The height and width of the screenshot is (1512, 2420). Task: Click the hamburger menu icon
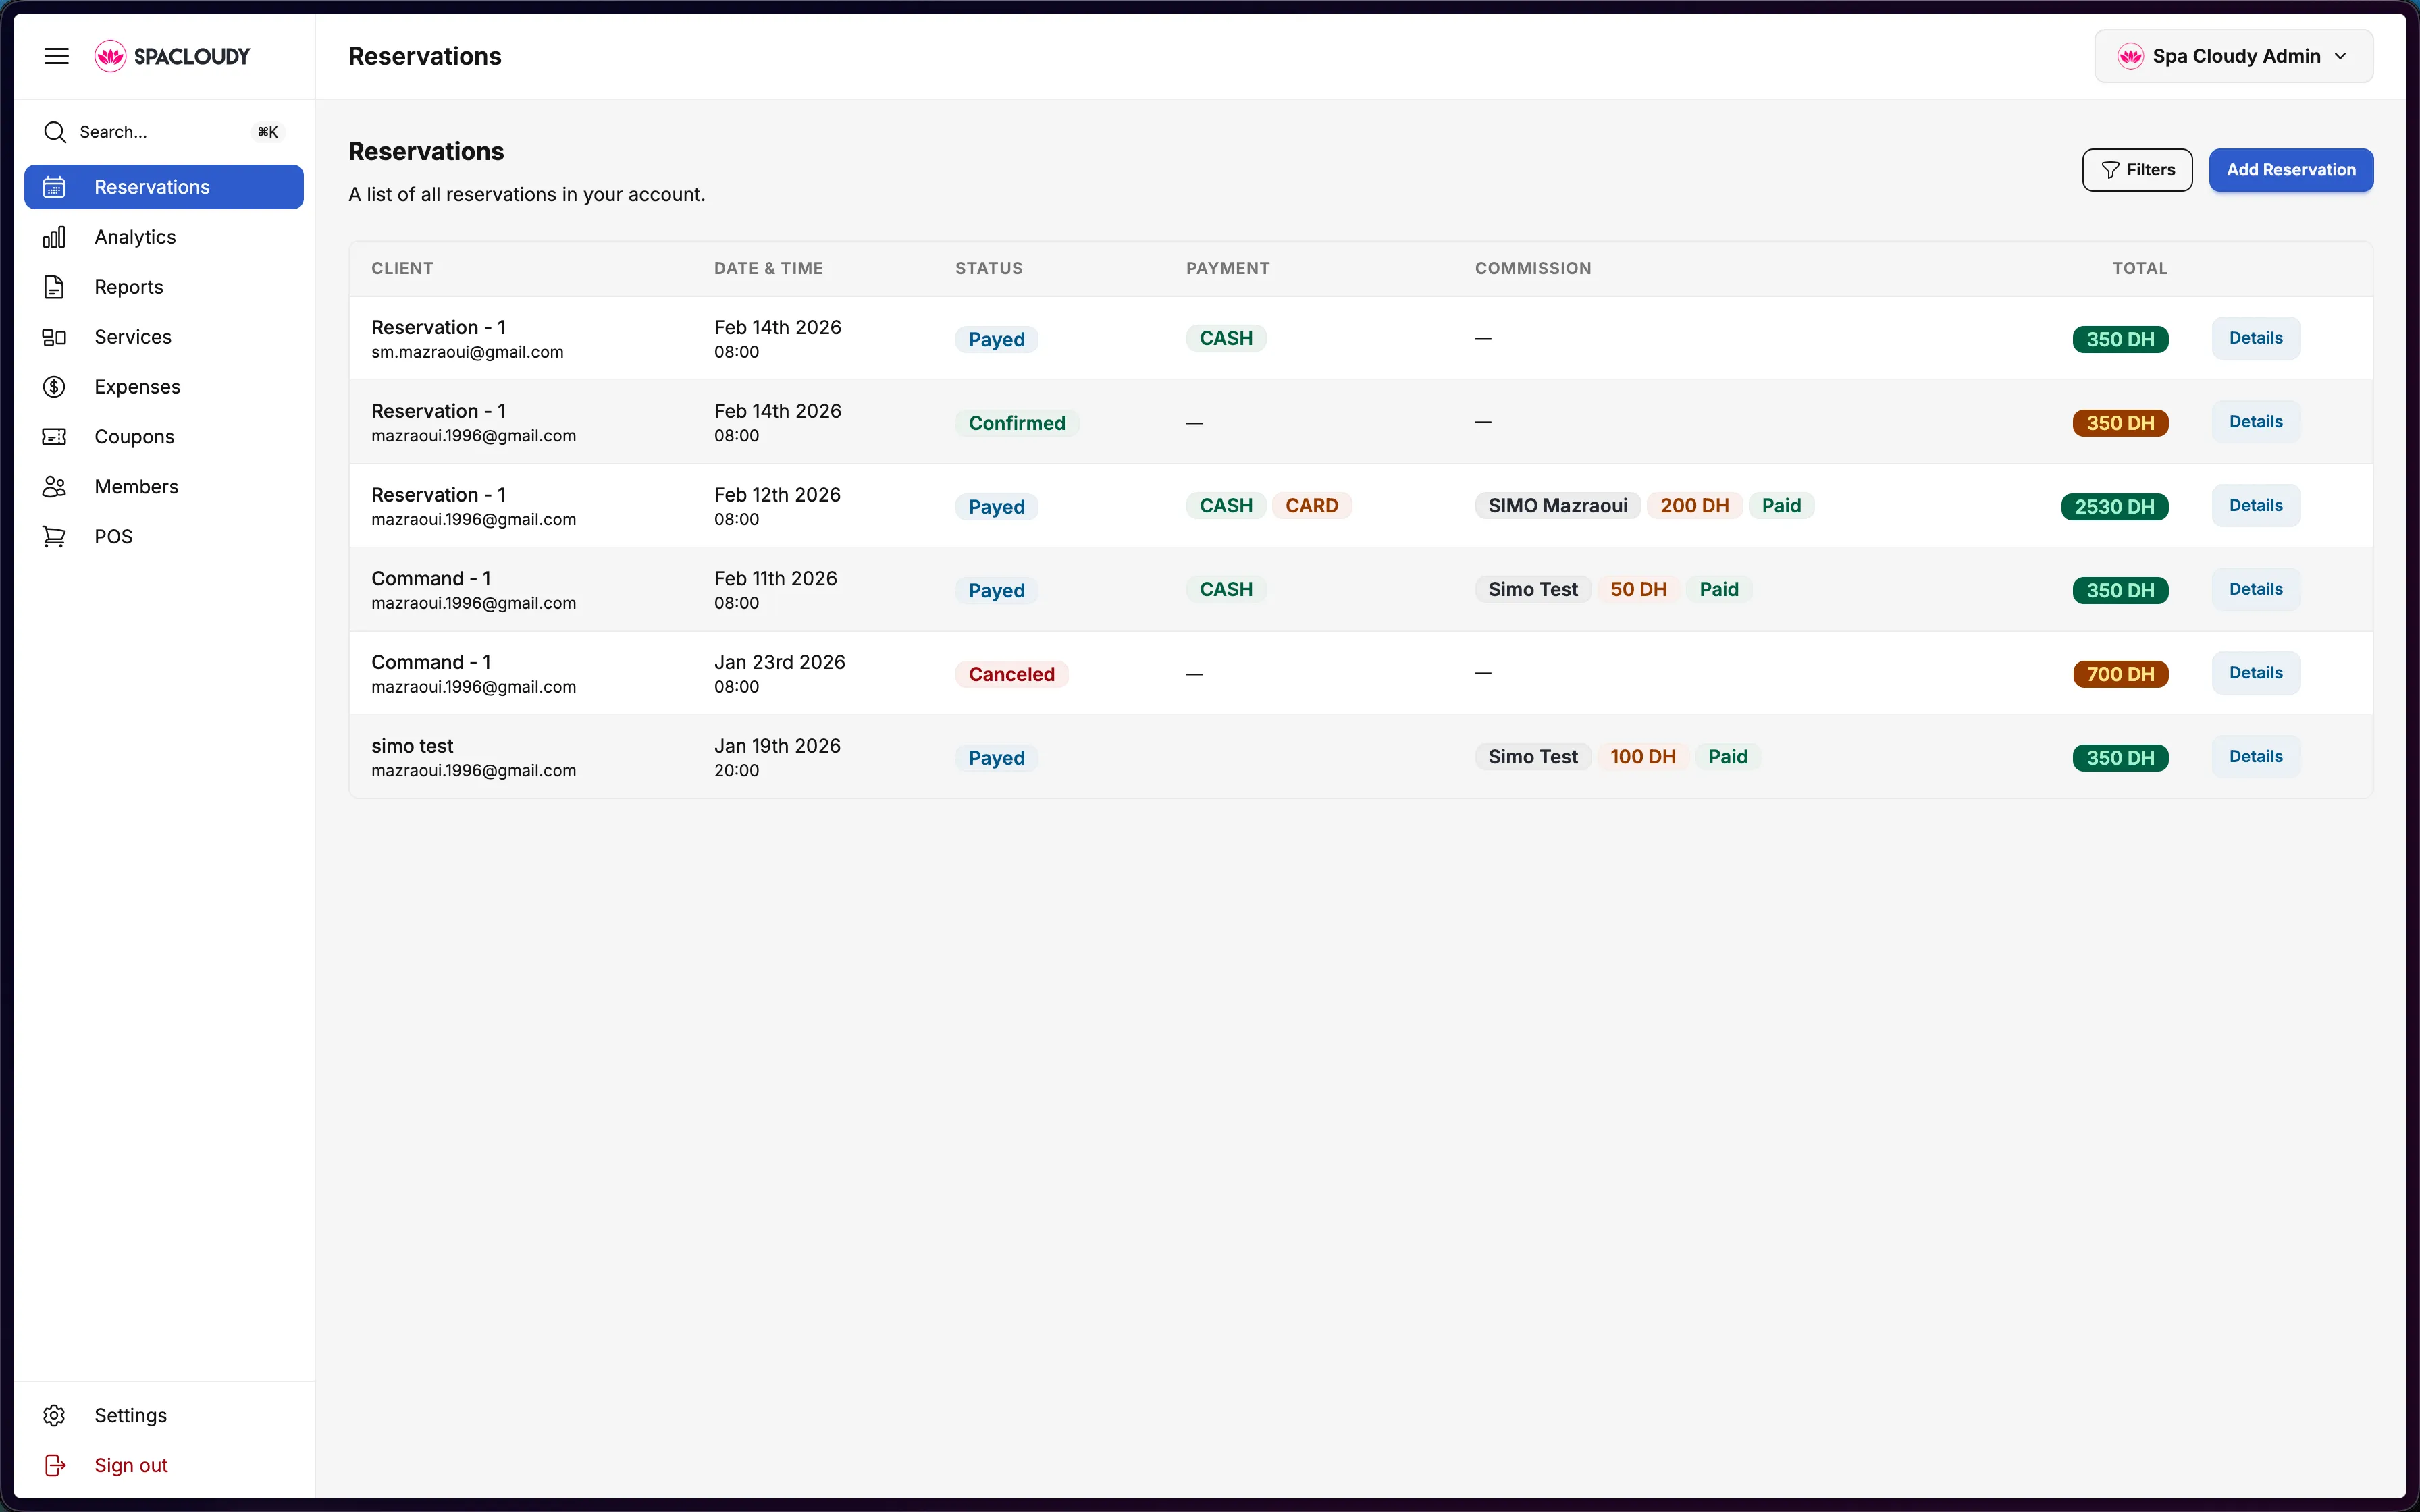coord(56,56)
